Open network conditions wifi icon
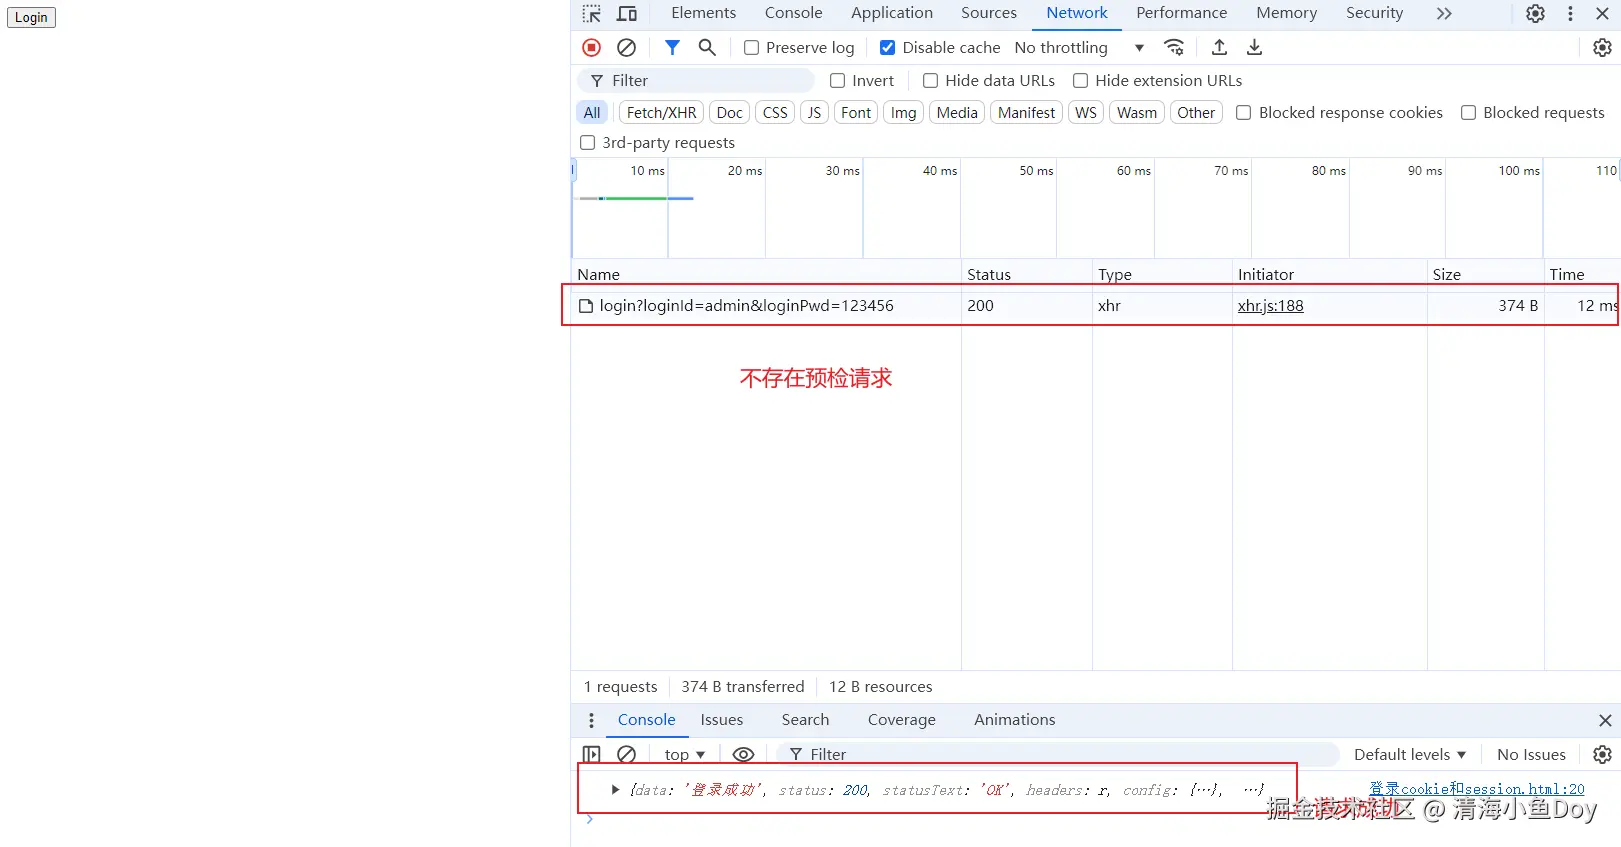Screen dimensions: 1621x847 pyautogui.click(x=1174, y=47)
